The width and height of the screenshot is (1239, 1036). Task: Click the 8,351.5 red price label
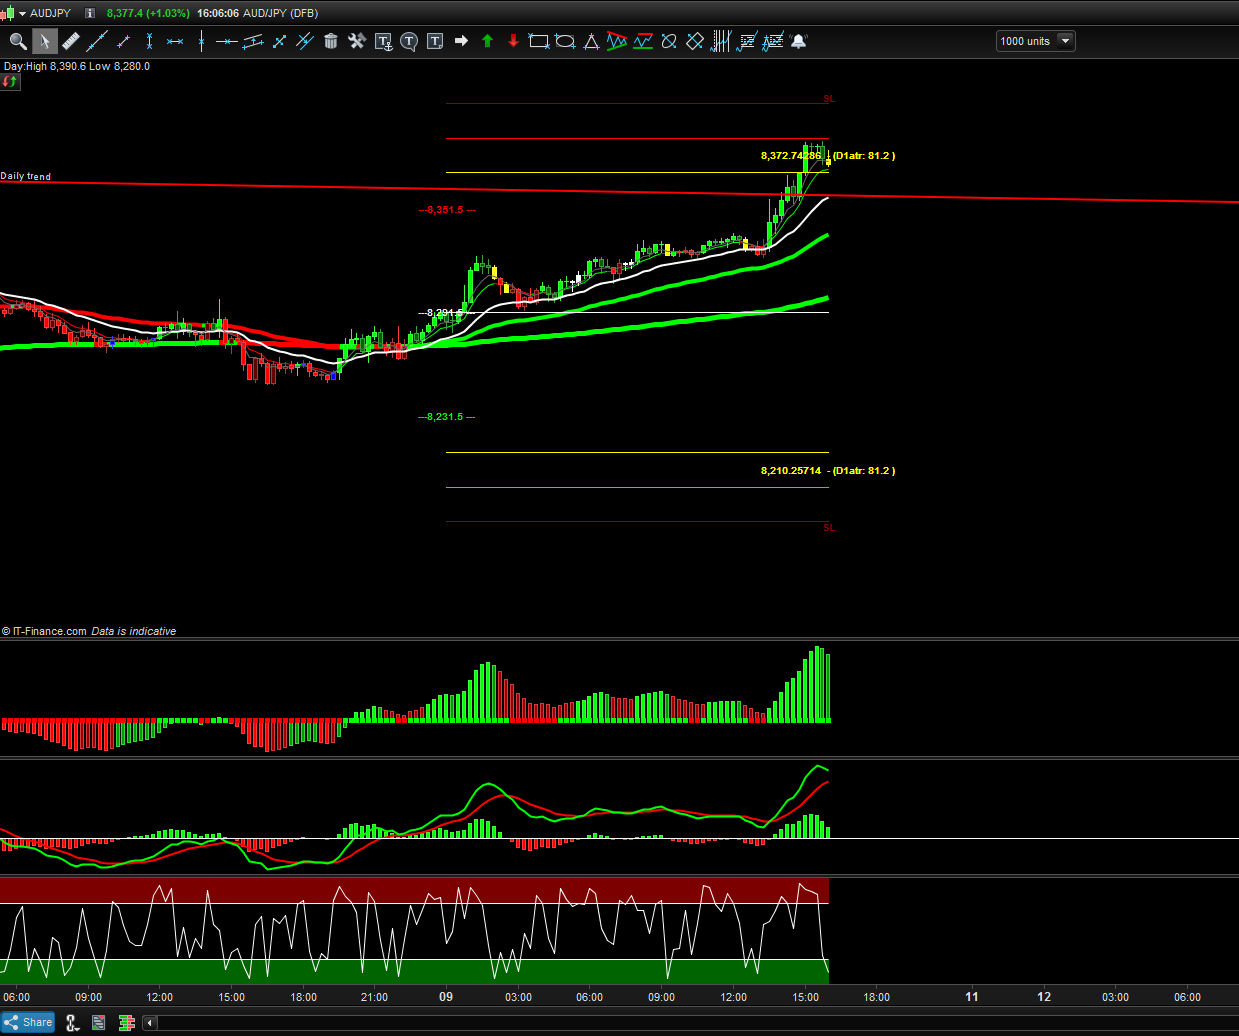pyautogui.click(x=447, y=210)
